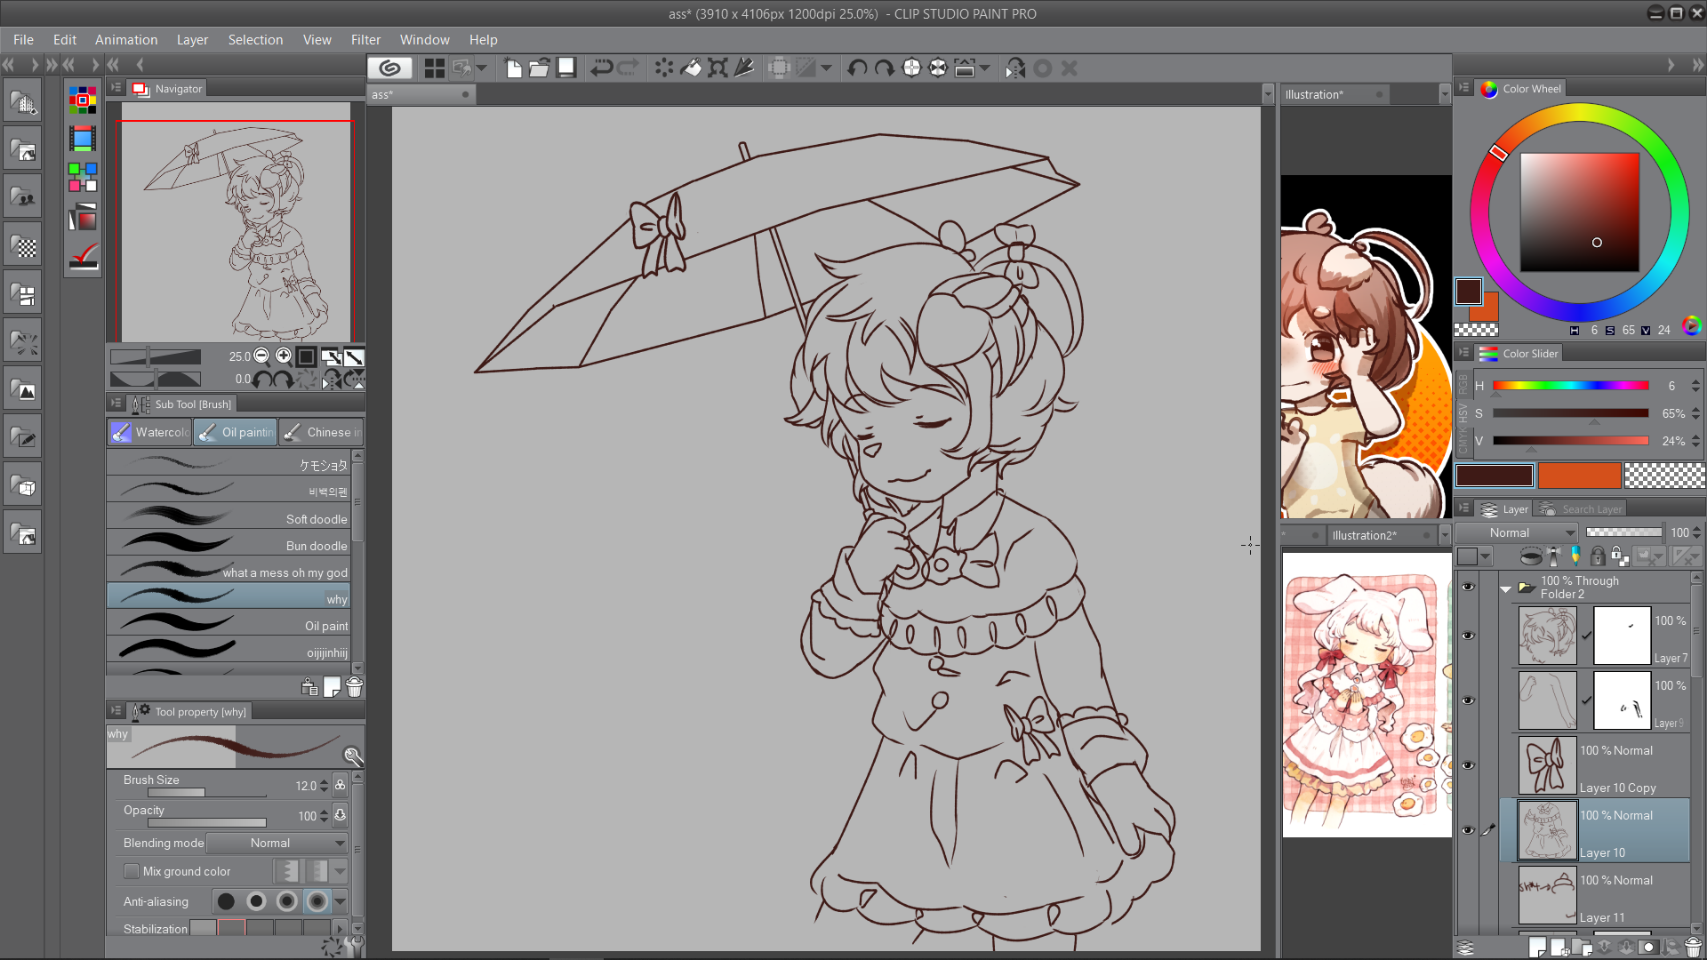Delete layer using trash can icon
The width and height of the screenshot is (1707, 960).
(x=1693, y=946)
